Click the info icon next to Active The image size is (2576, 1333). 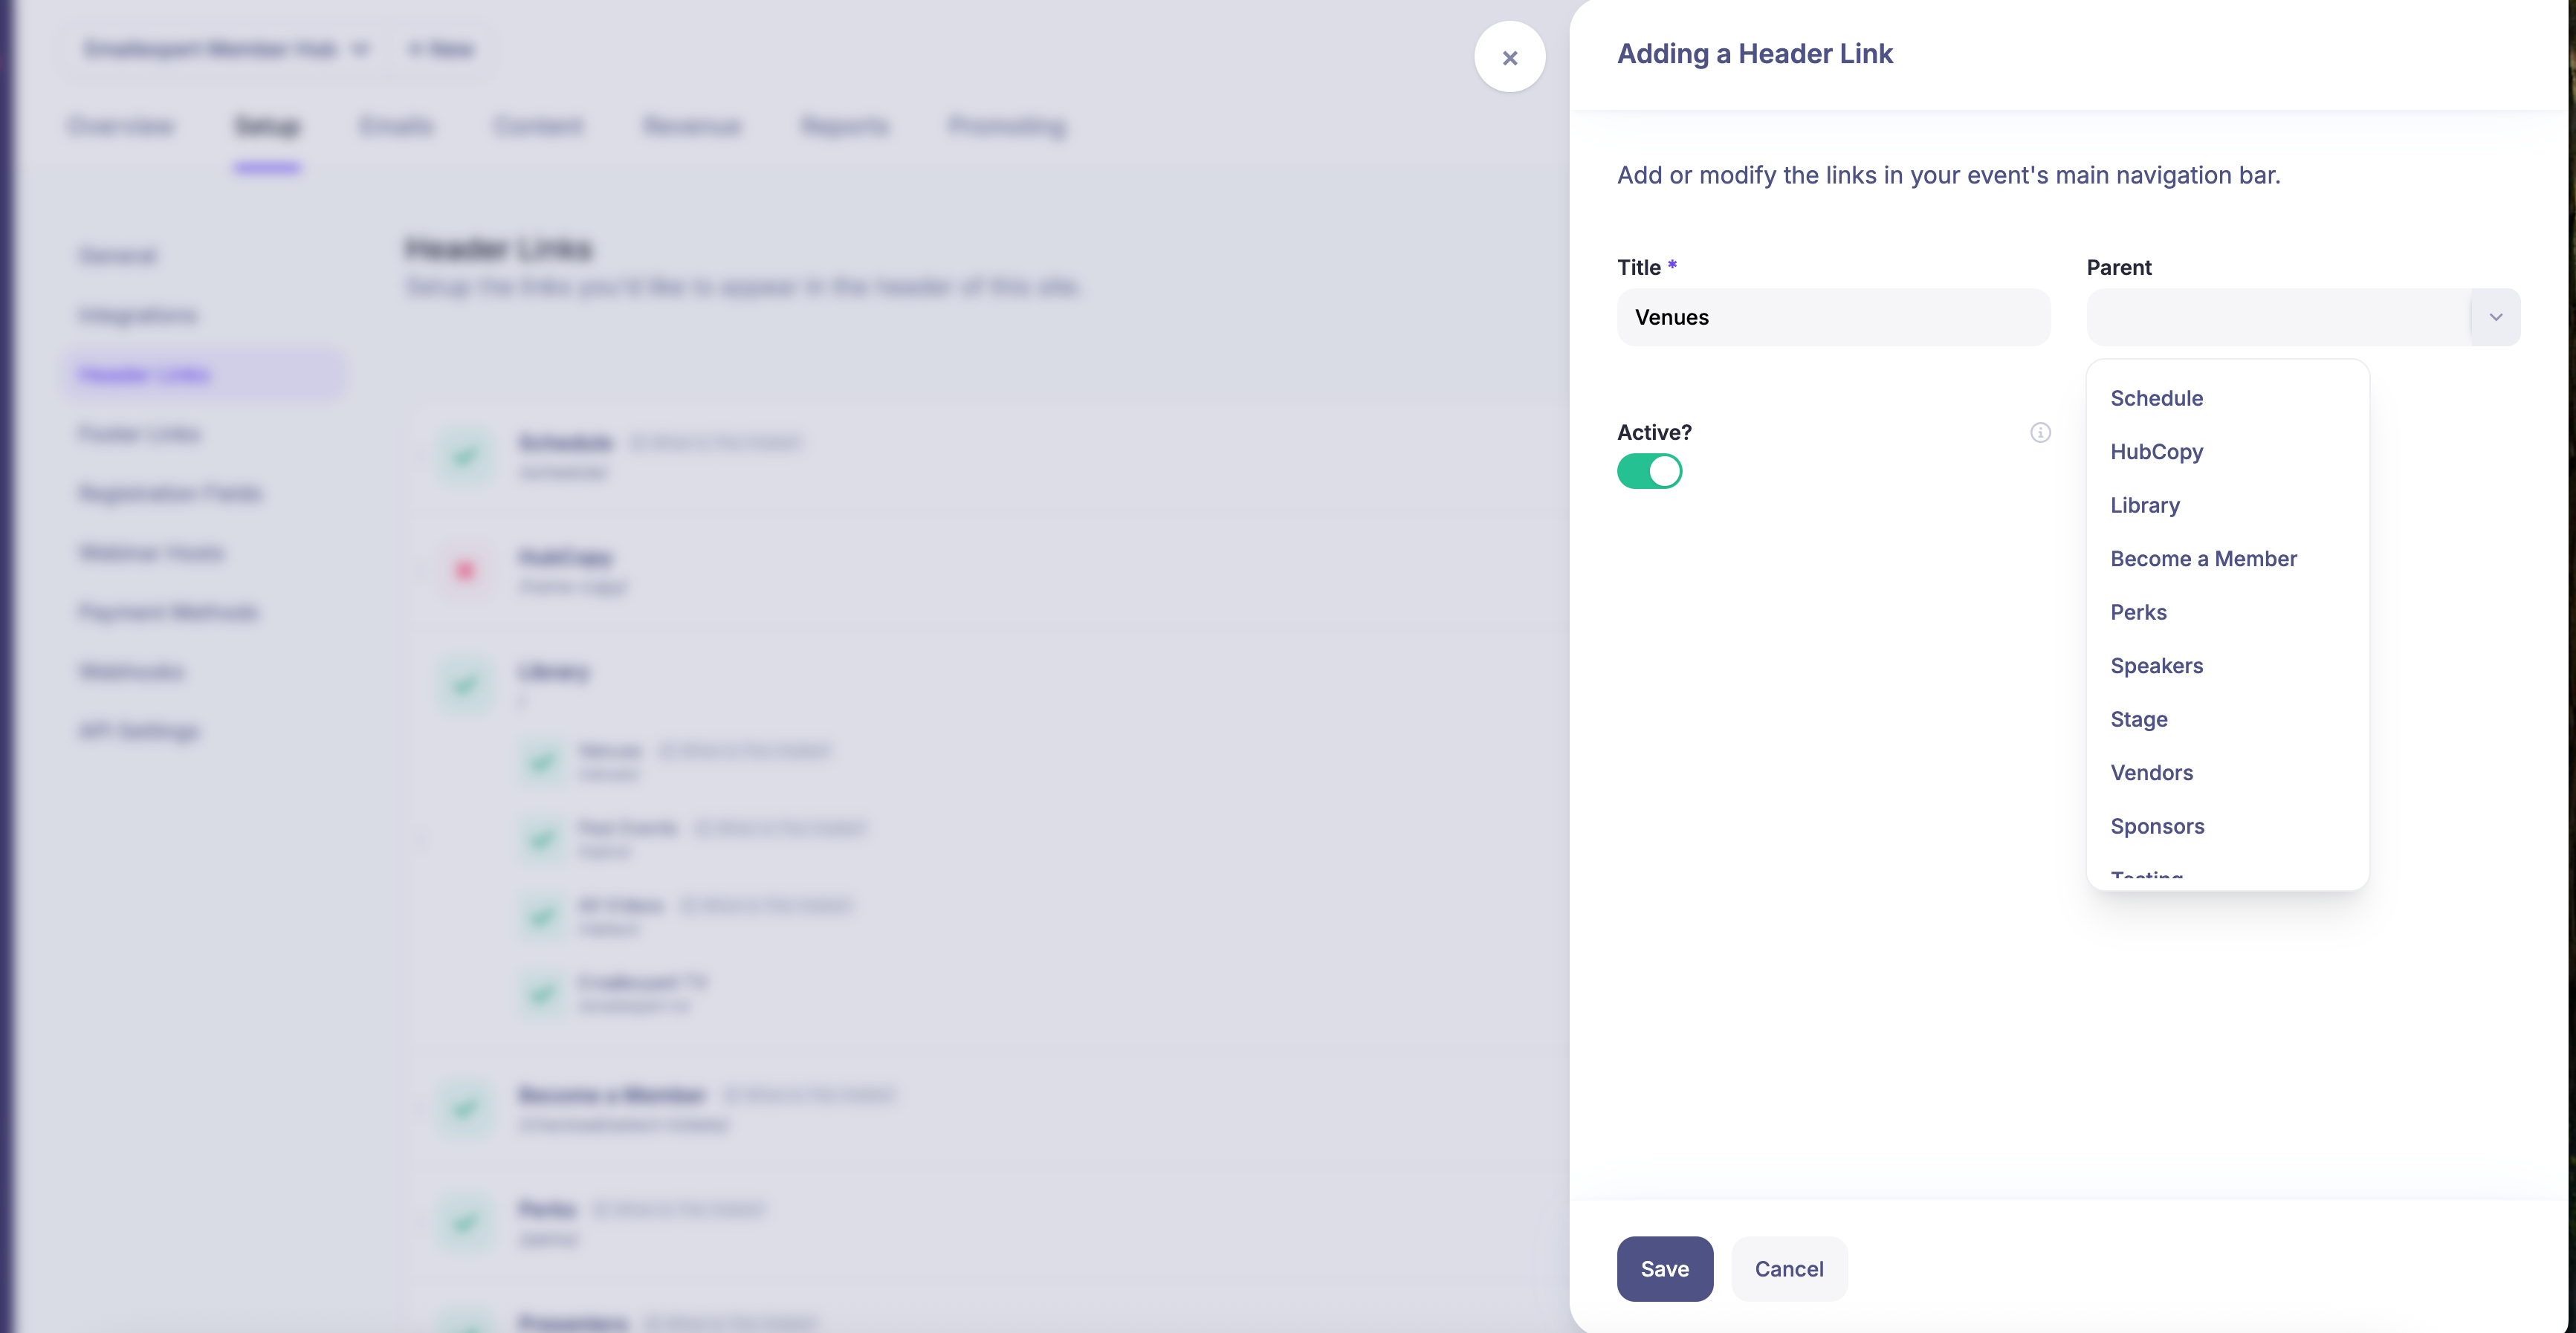[2040, 432]
